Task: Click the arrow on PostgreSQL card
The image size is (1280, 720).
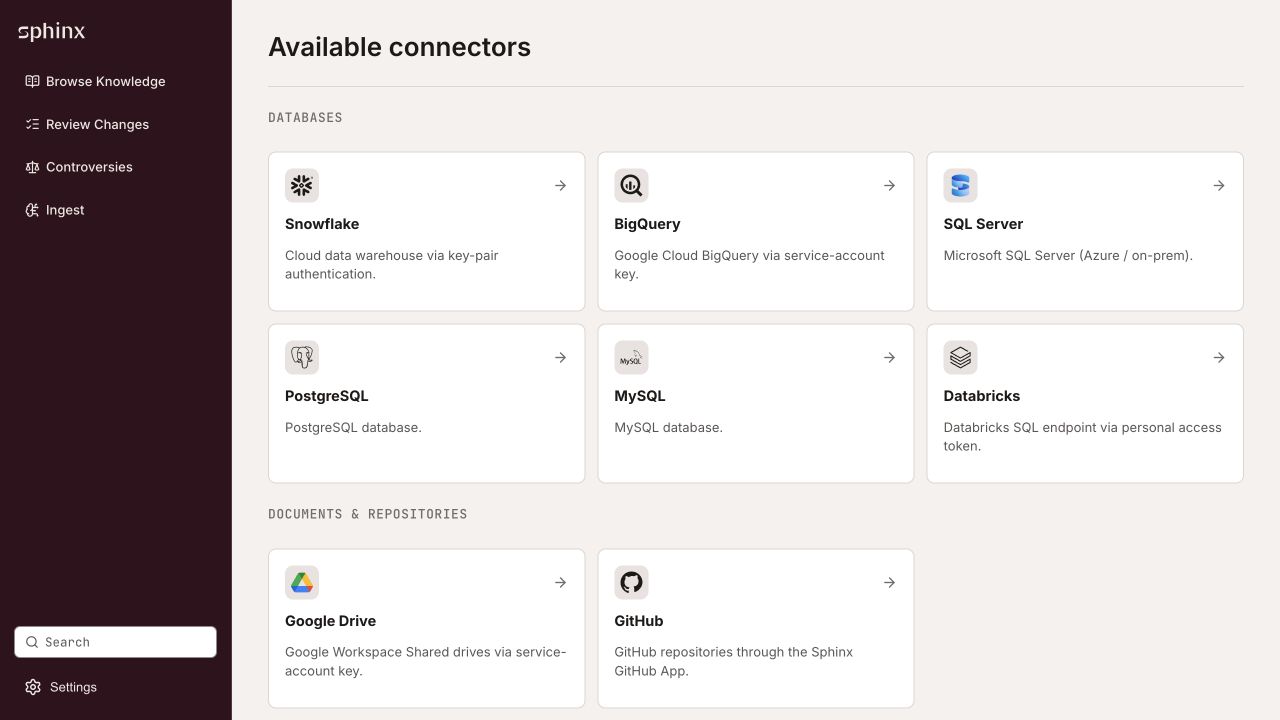Action: [x=560, y=357]
